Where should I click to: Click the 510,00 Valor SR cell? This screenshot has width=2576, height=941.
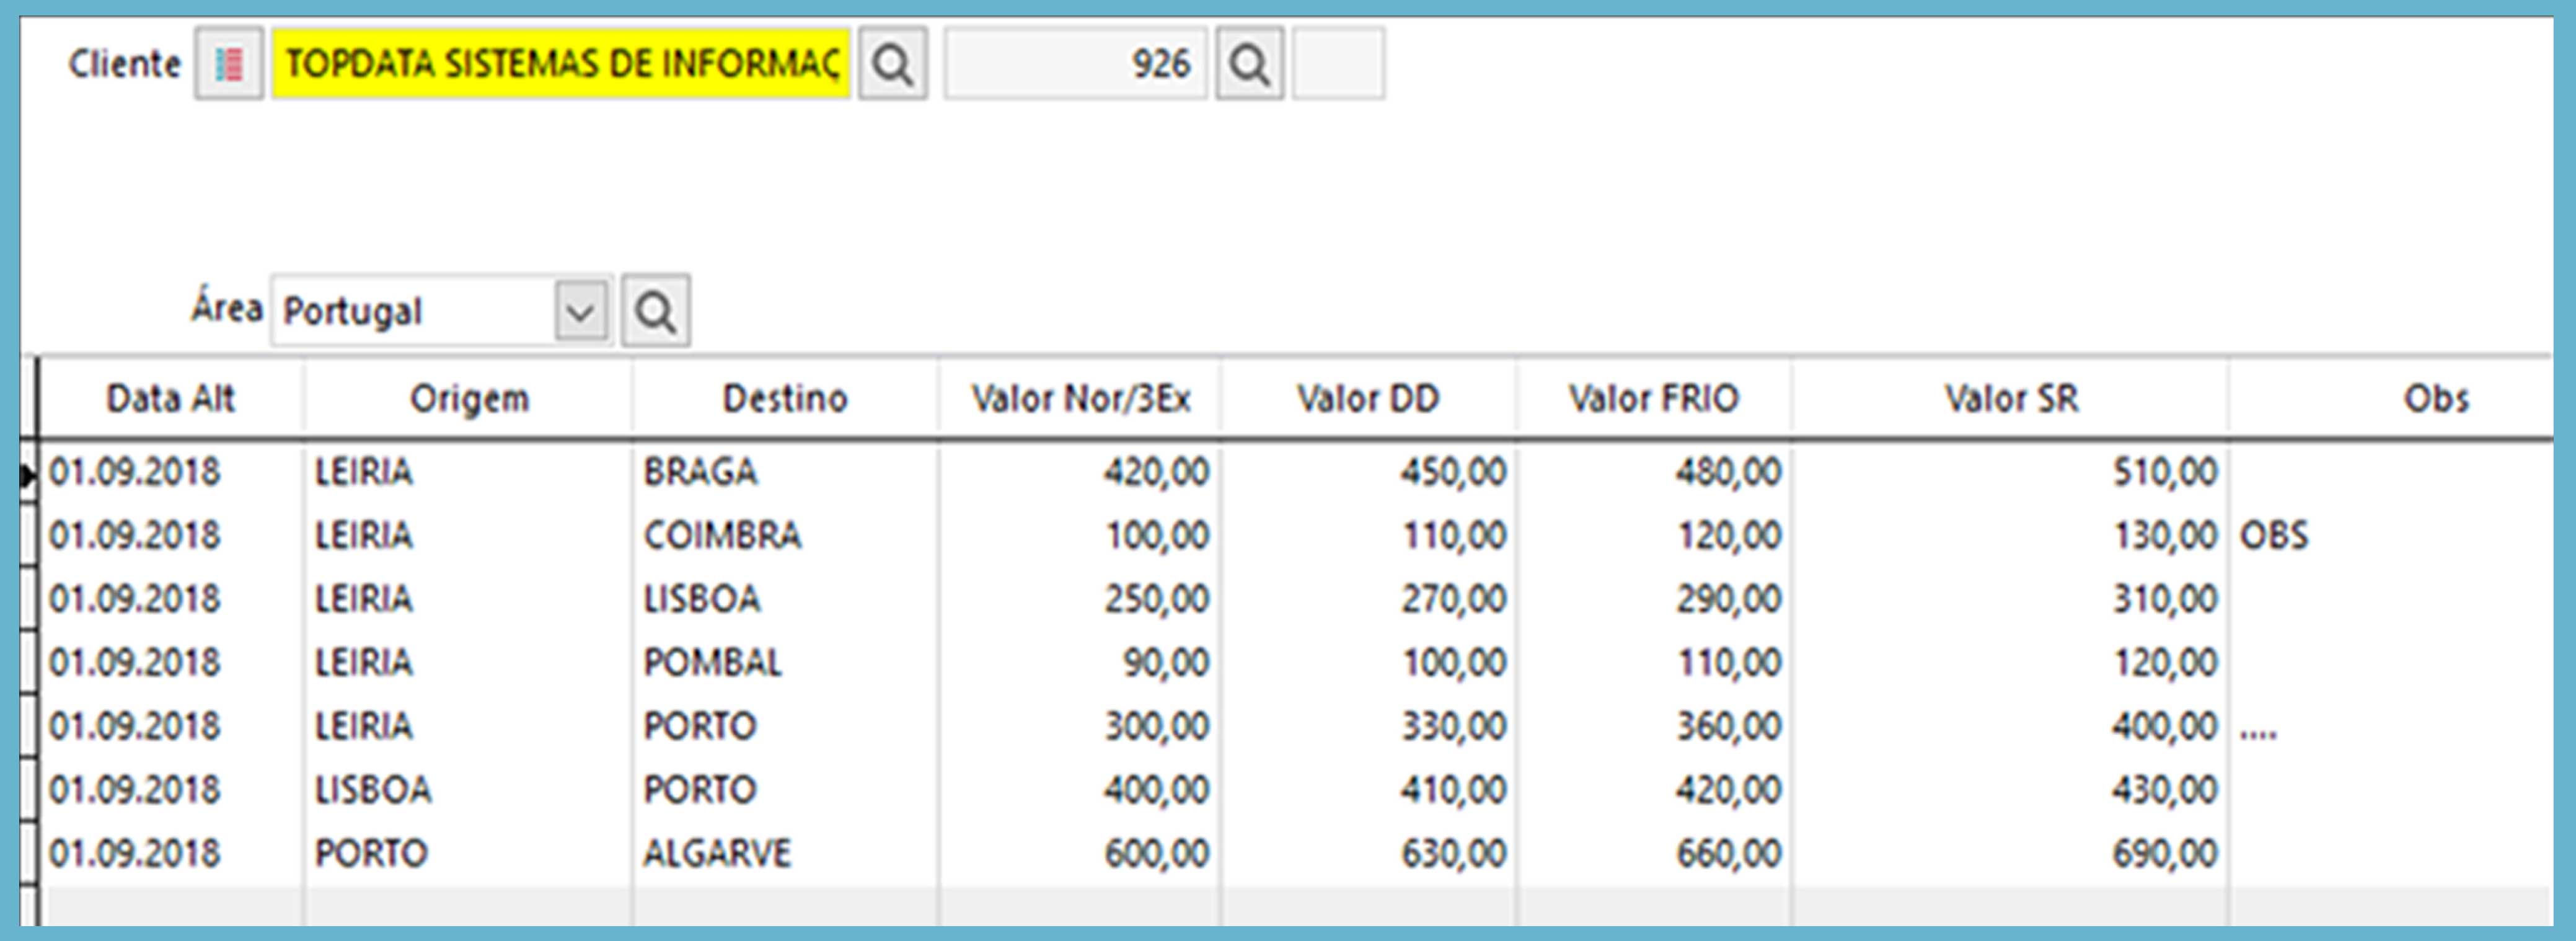click(2011, 471)
